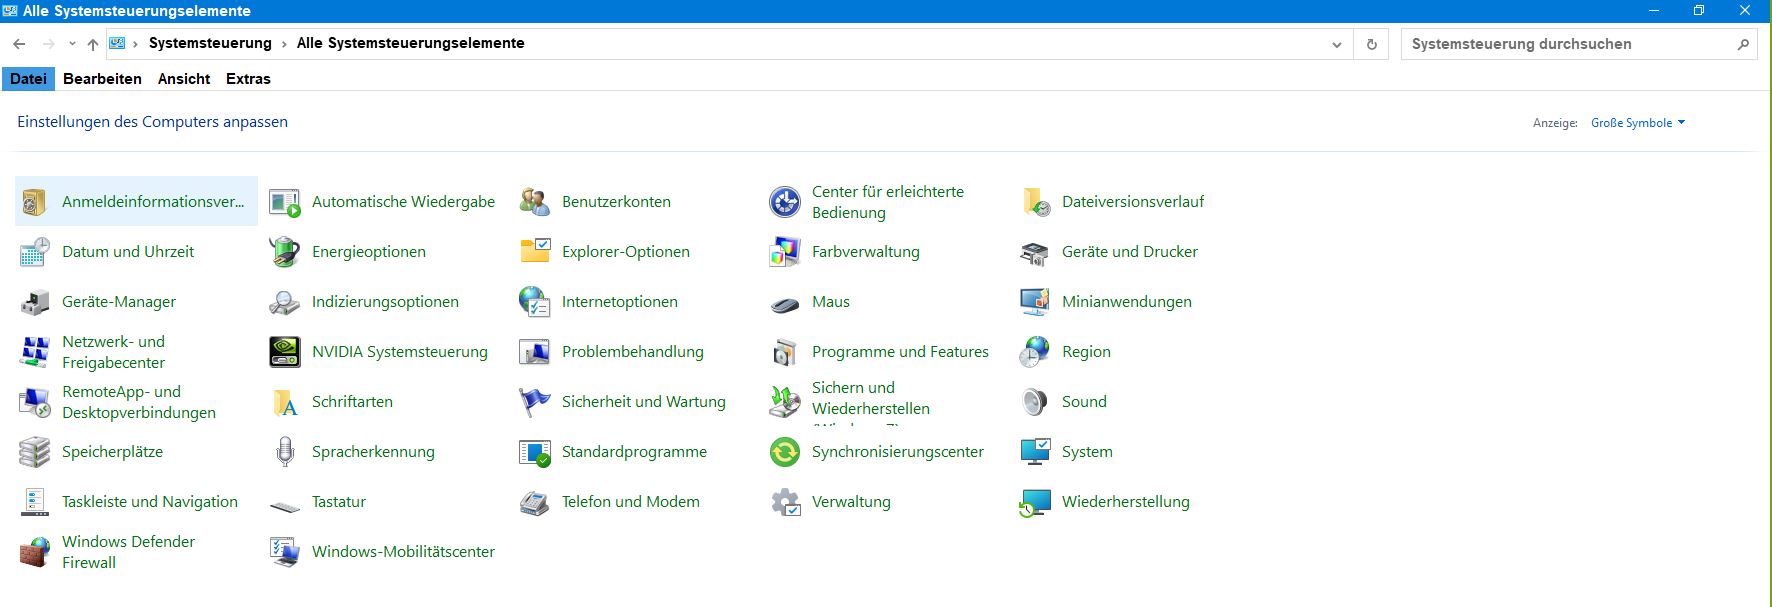Click the Programme und Features icon

click(x=784, y=352)
